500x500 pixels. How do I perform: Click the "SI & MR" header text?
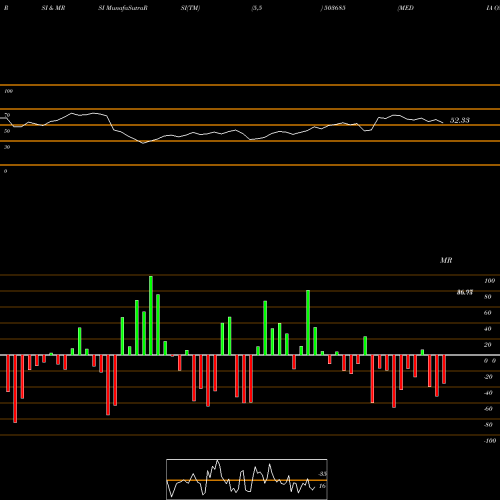(53, 8)
